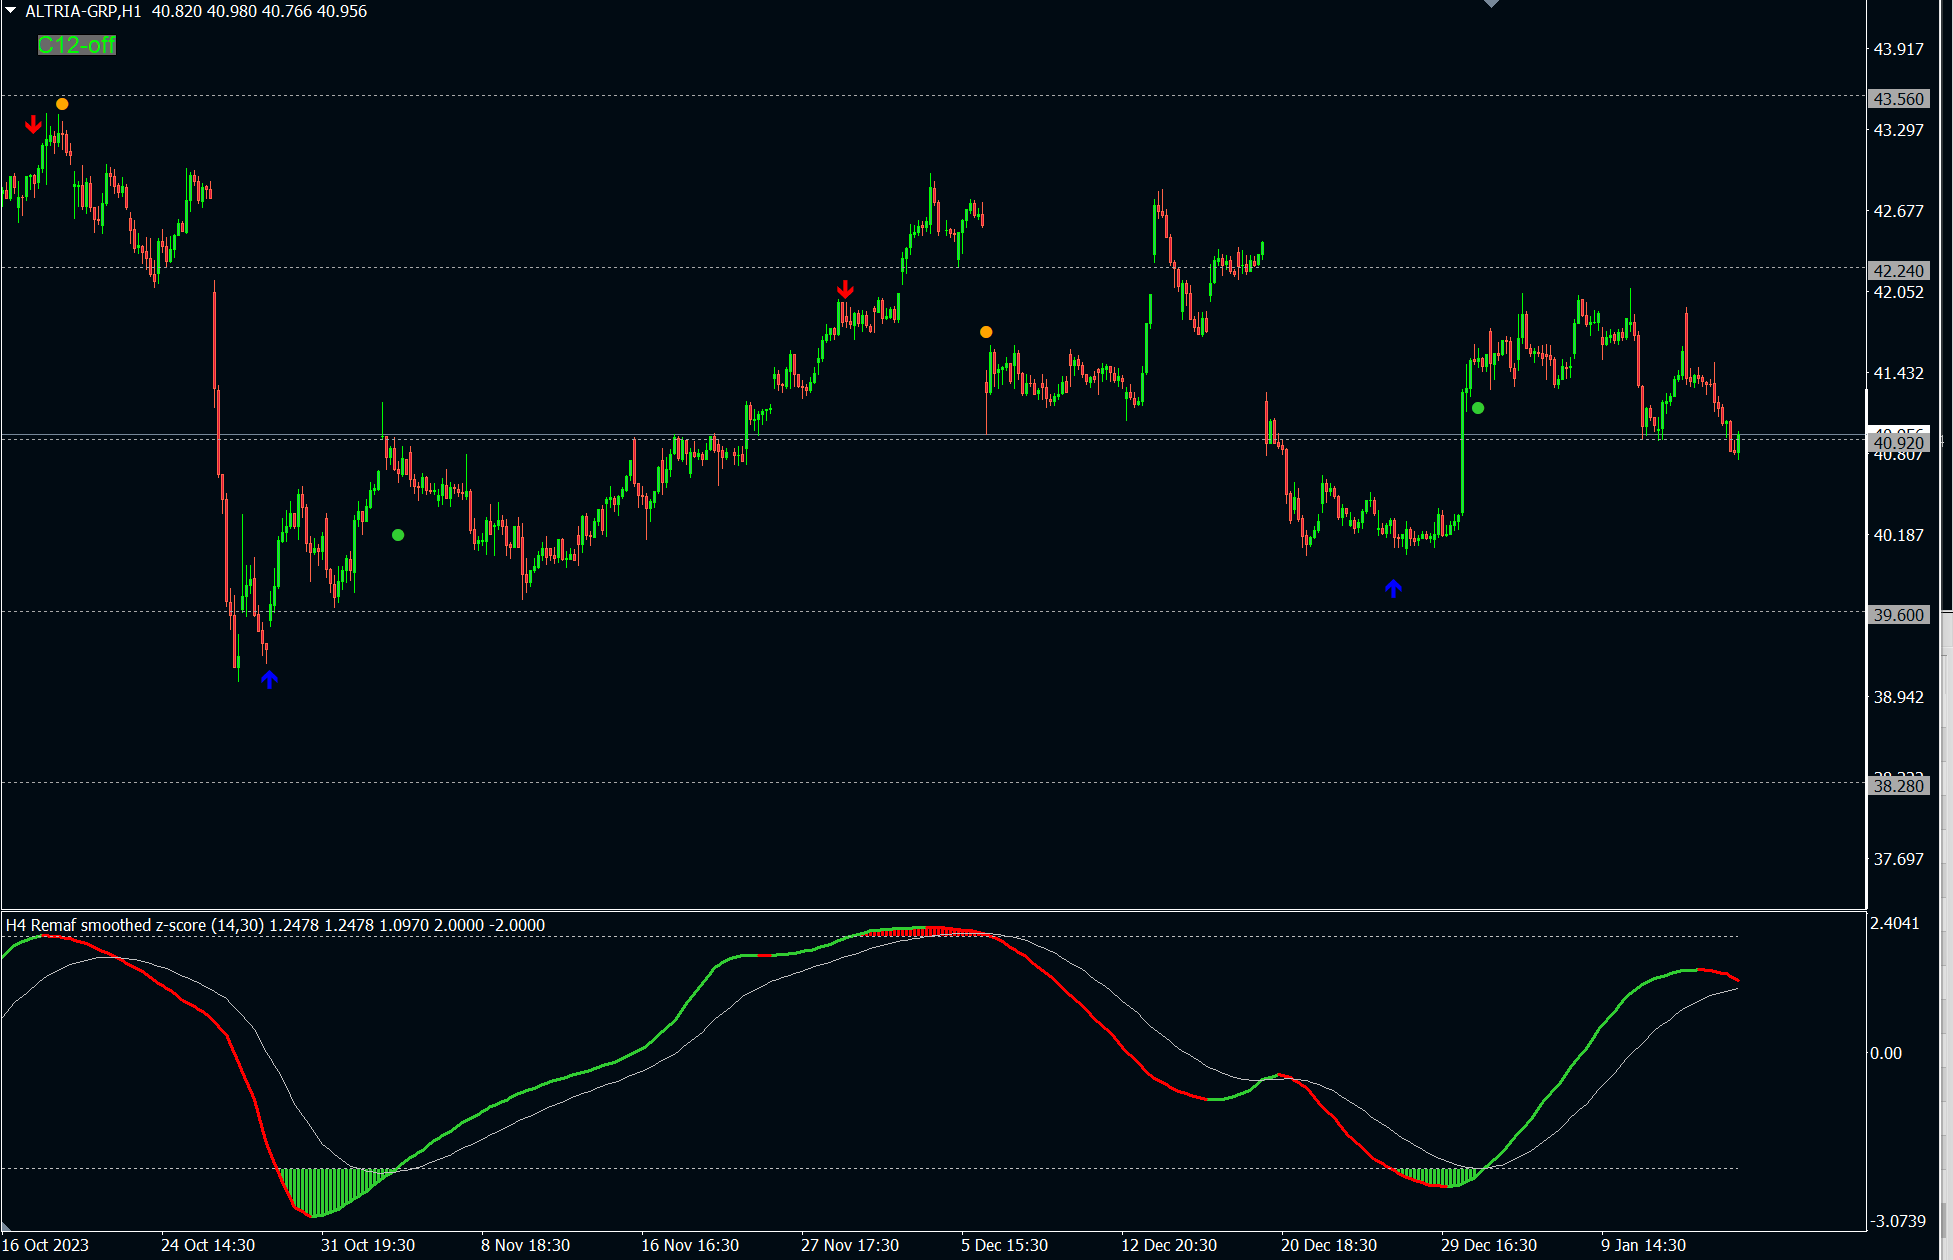Click the green dot near 31 Oct

click(x=398, y=535)
